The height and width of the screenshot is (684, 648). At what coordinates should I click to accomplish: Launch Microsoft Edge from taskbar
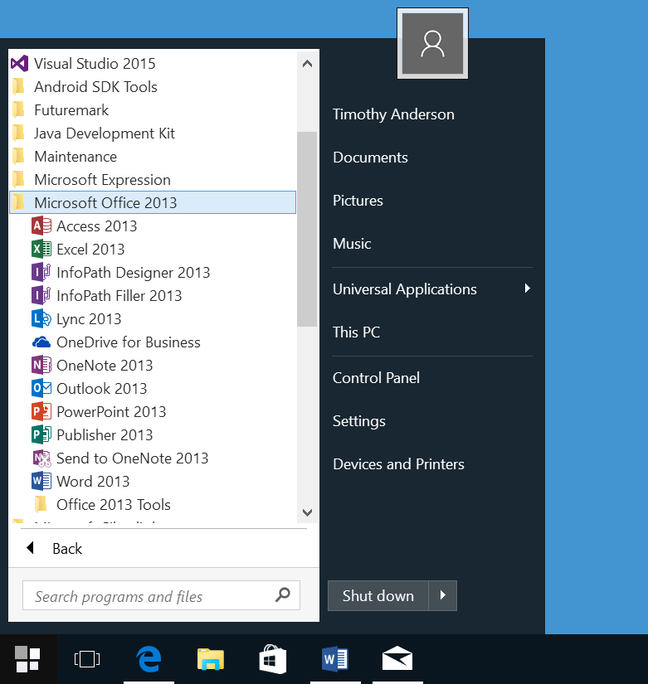(149, 659)
